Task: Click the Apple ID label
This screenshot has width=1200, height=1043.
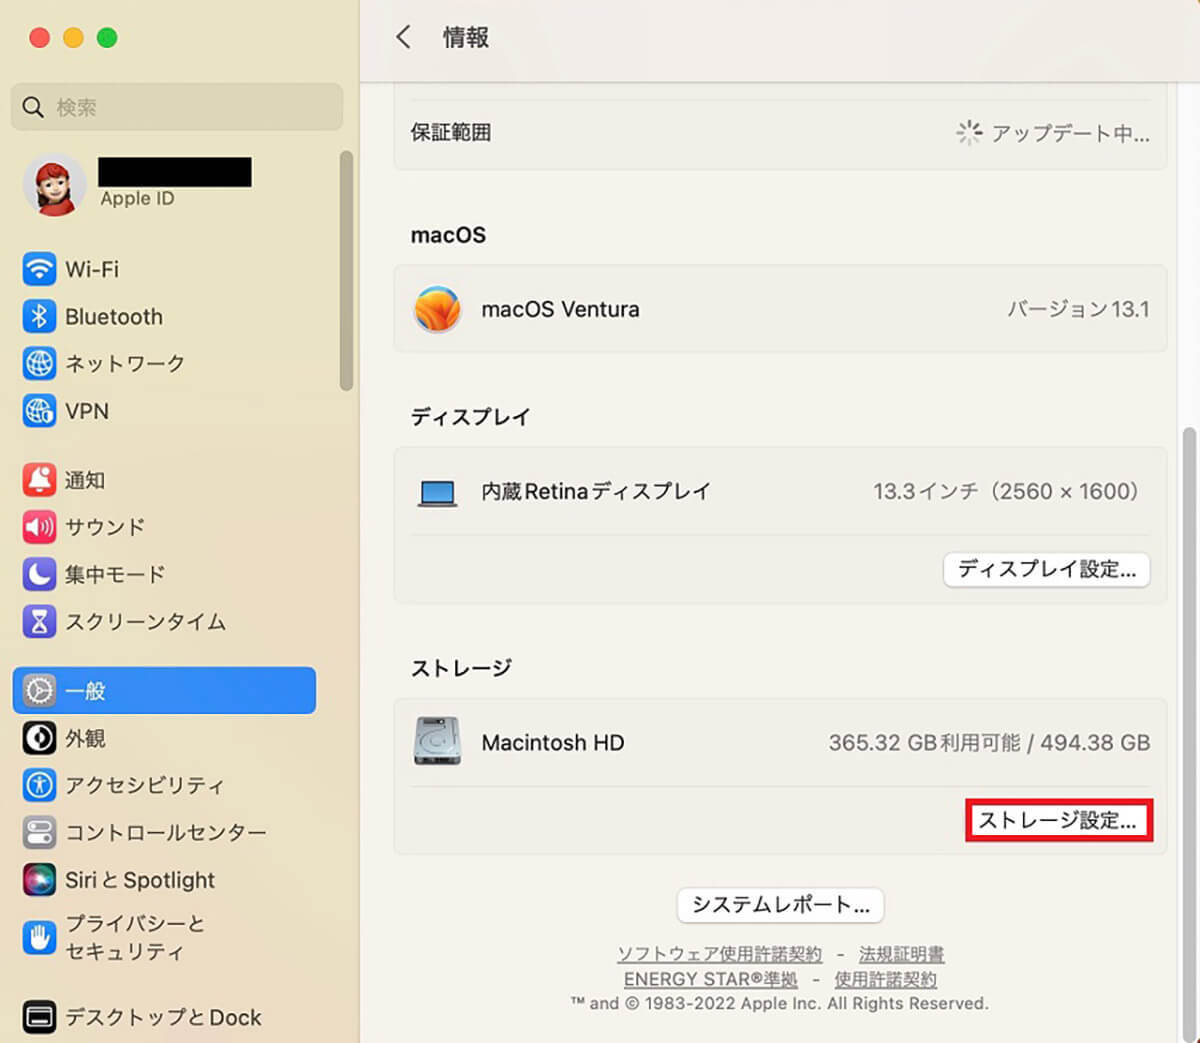Action: click(x=137, y=198)
